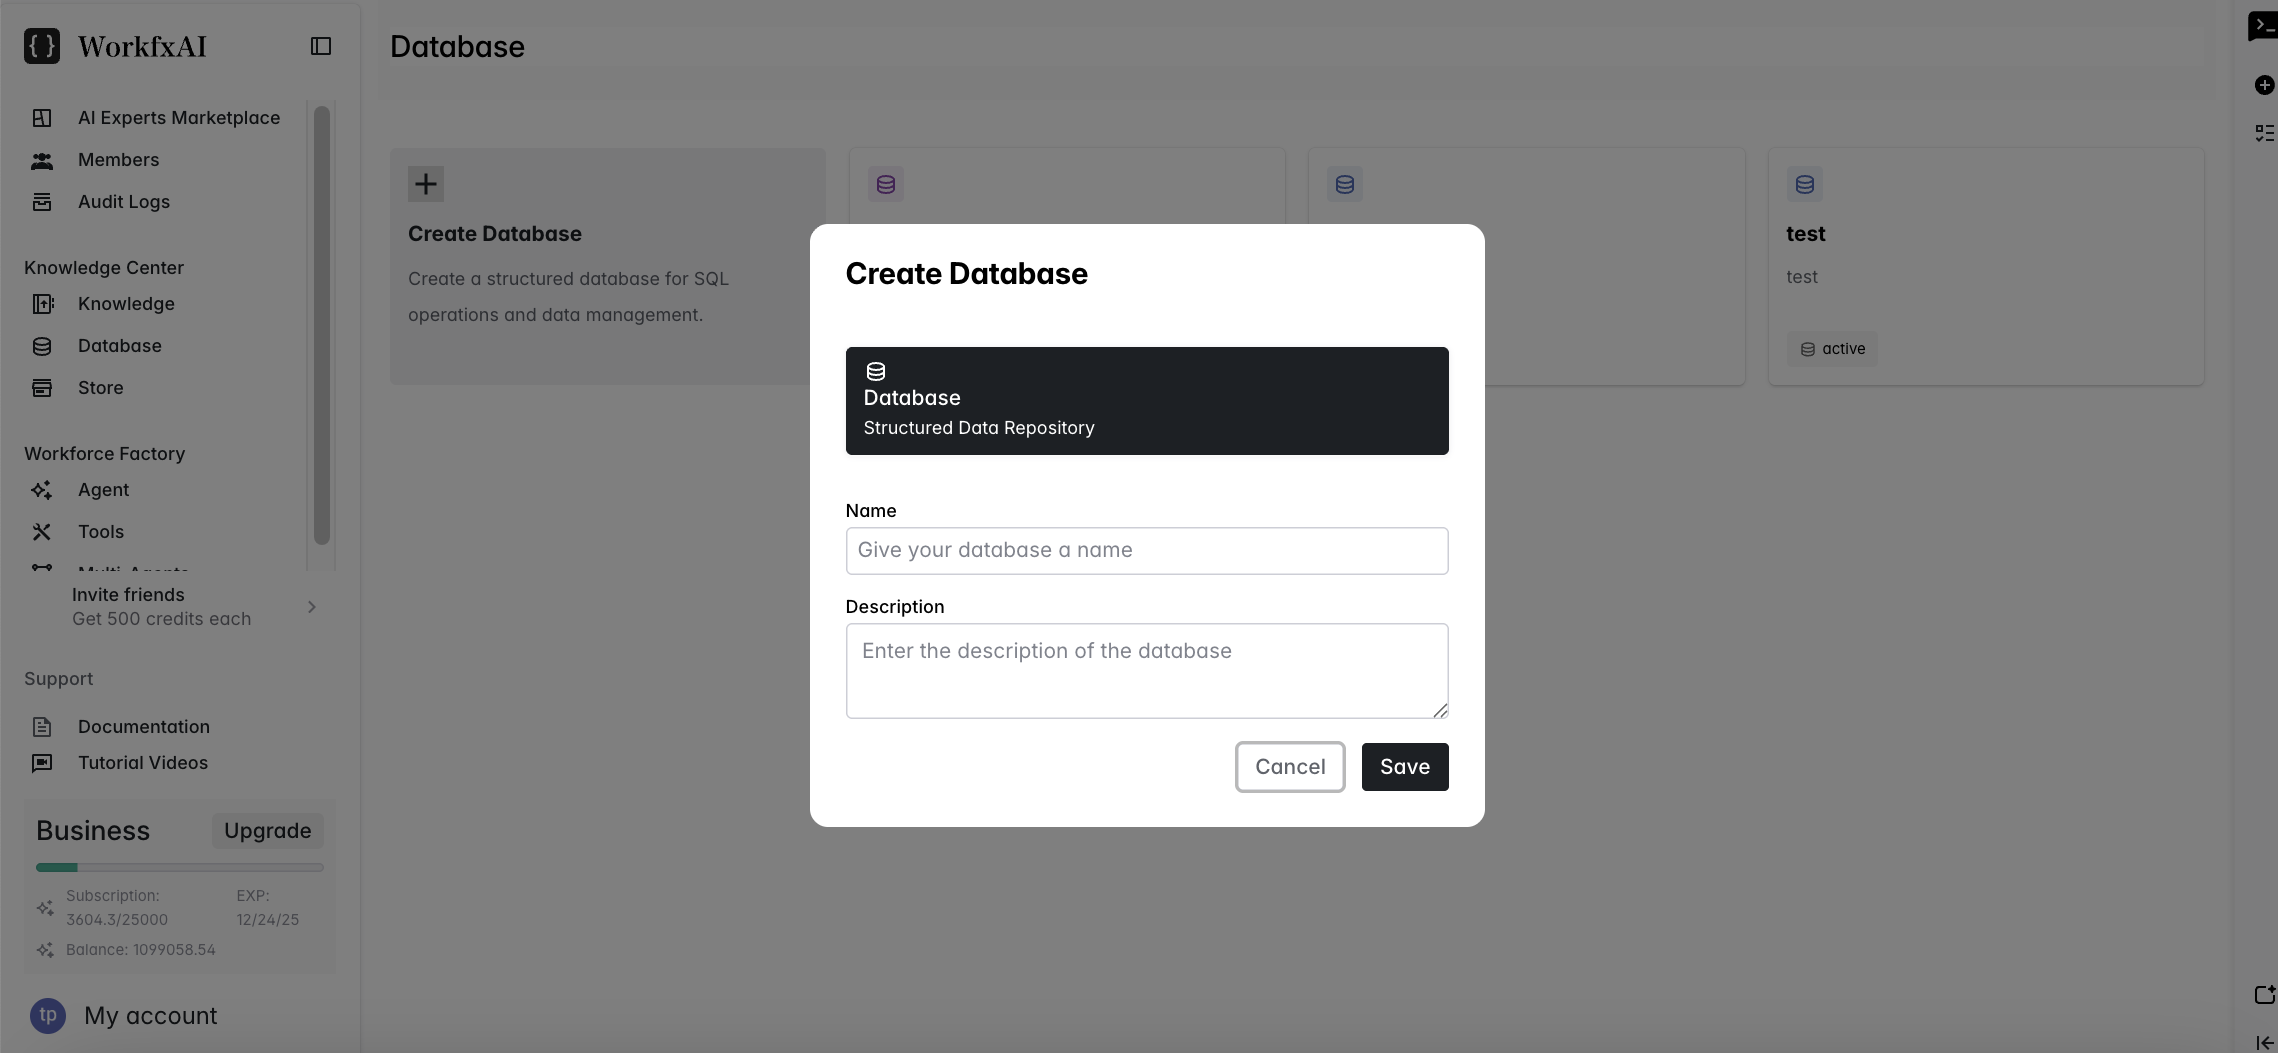
Task: Click the subscription credits progress bar
Action: pyautogui.click(x=180, y=867)
